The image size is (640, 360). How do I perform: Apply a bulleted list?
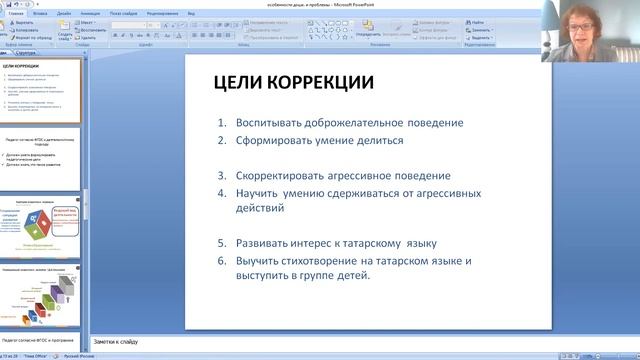195,25
